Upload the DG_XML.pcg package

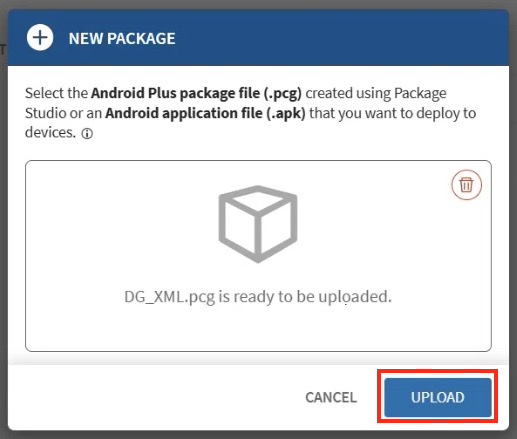click(438, 397)
